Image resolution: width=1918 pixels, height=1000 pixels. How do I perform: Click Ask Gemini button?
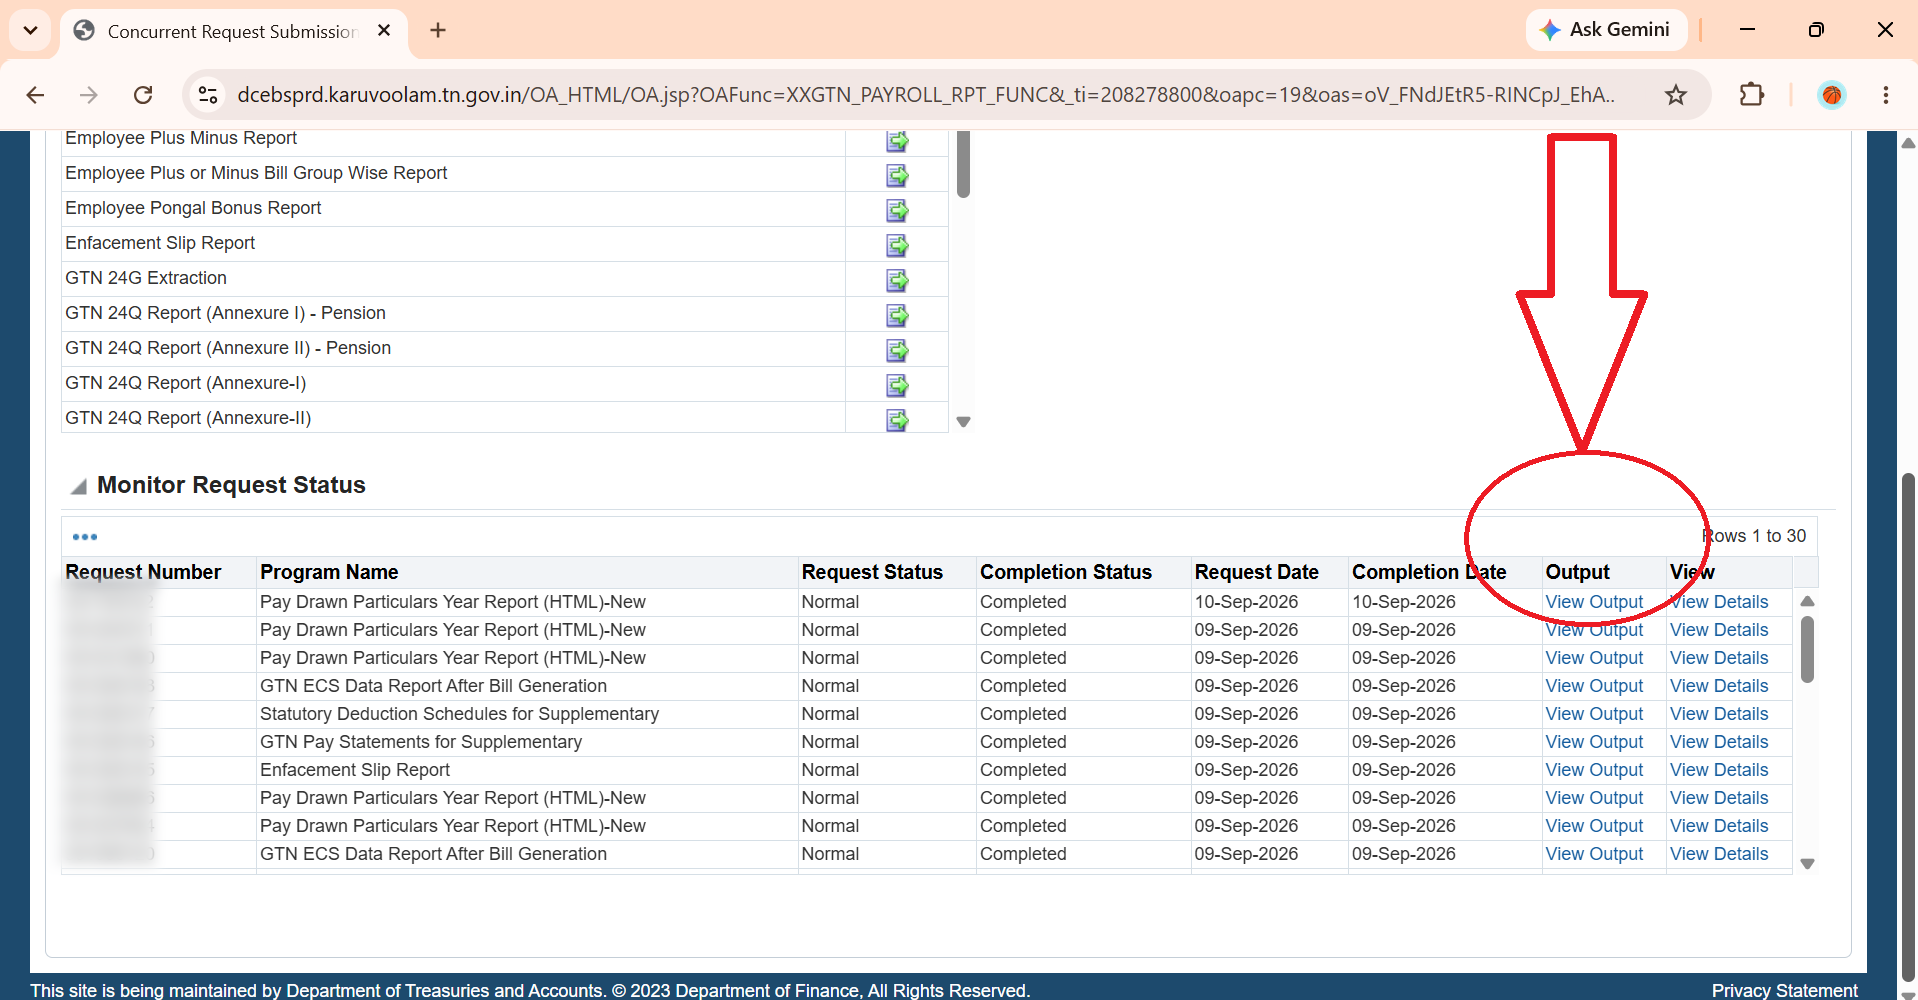click(x=1606, y=30)
